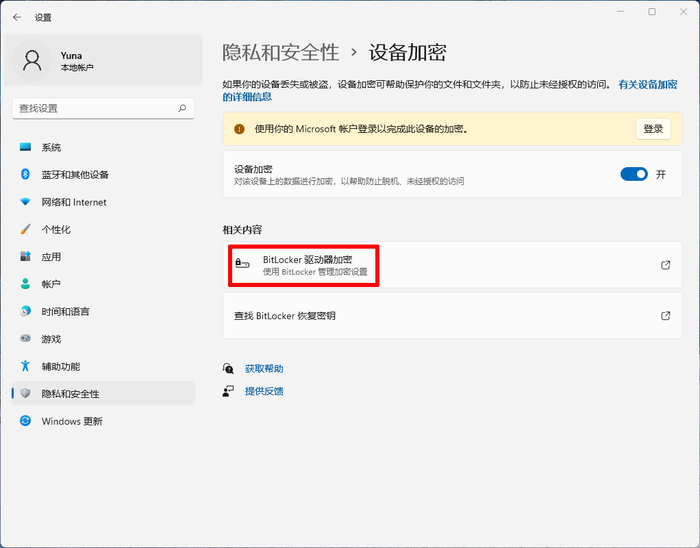The width and height of the screenshot is (700, 548).
Task: Click the 查找设置 search box
Action: (x=103, y=108)
